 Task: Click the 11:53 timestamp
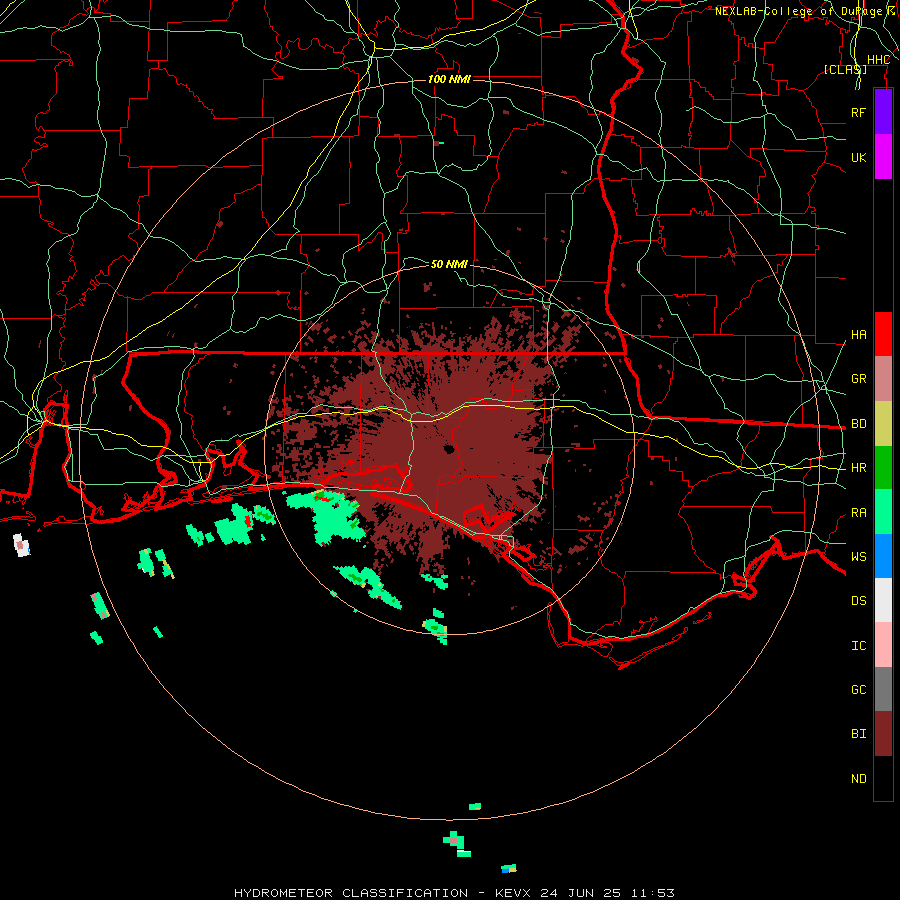pyautogui.click(x=652, y=893)
